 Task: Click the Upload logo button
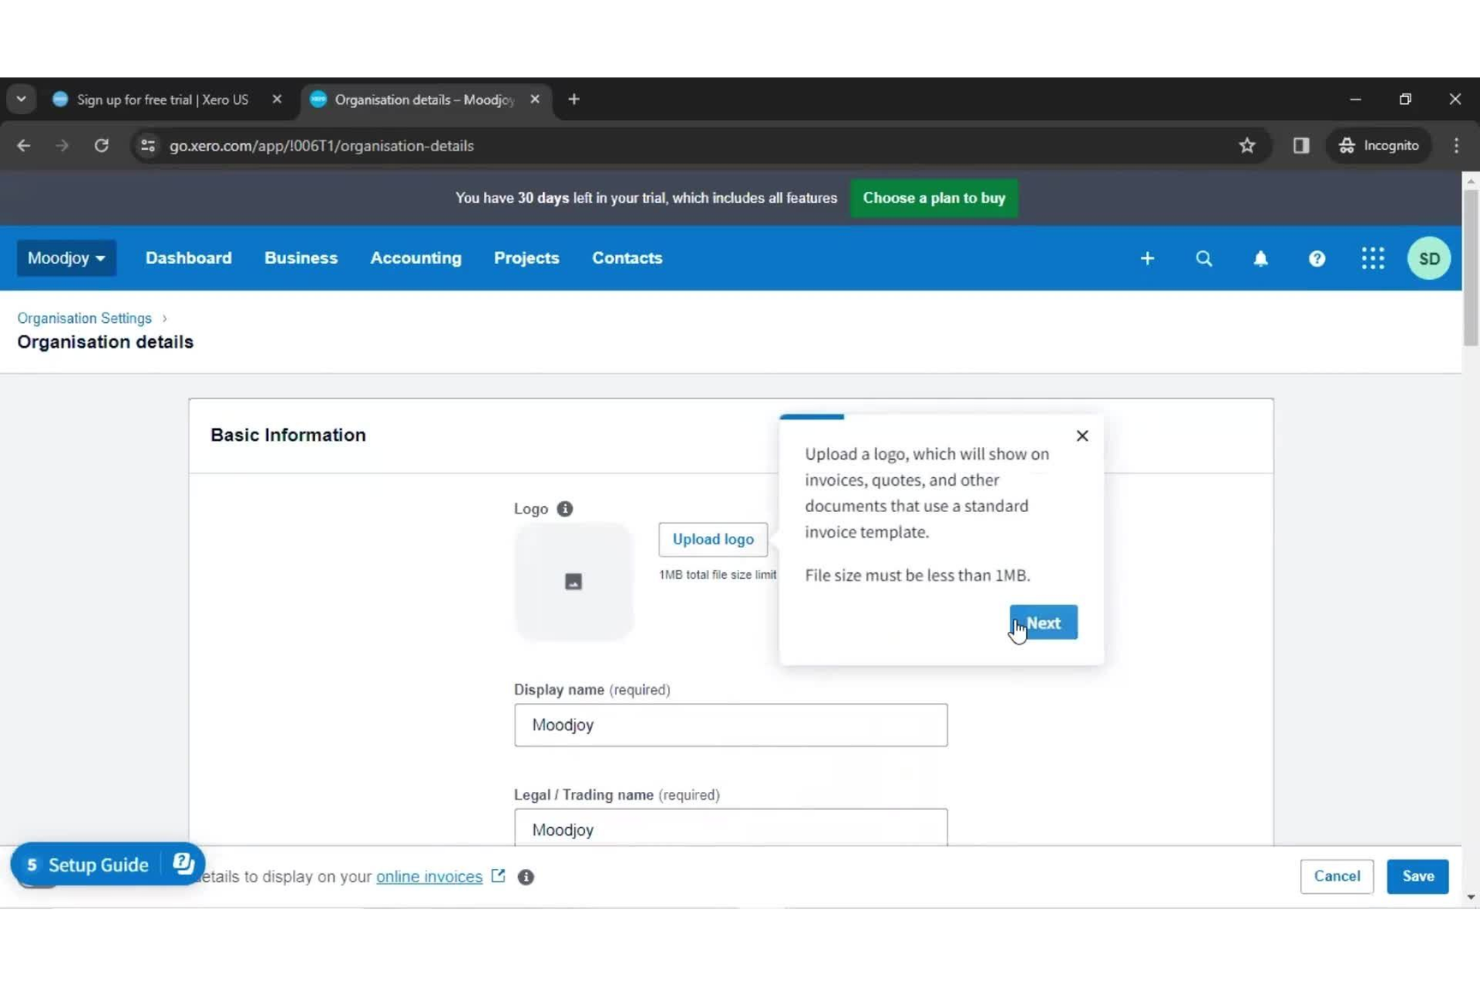point(713,539)
